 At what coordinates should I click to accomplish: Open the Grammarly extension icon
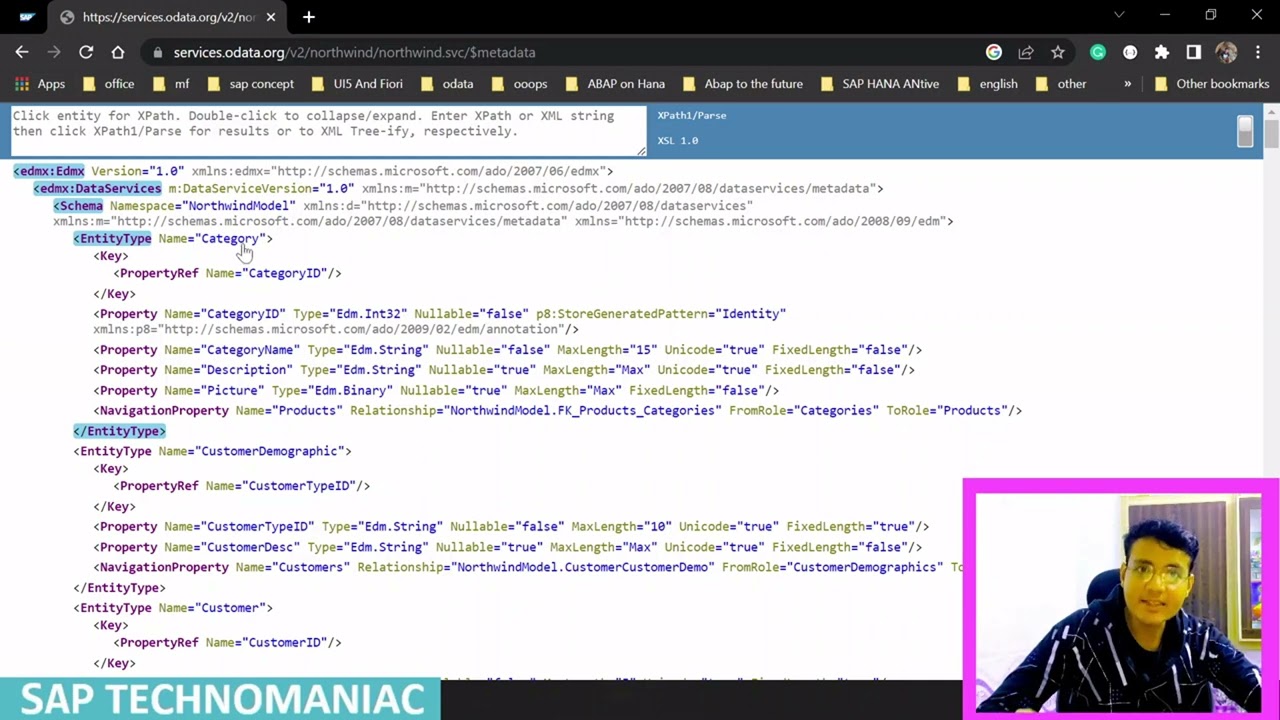coord(1098,52)
